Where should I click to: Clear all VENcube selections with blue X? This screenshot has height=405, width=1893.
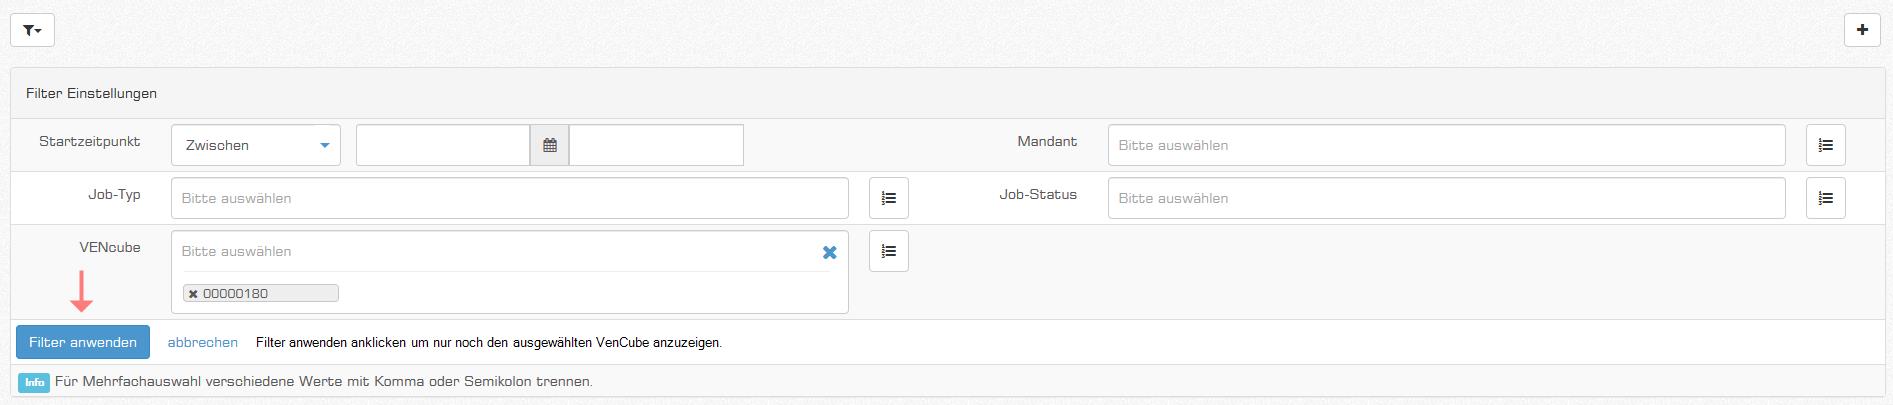click(829, 252)
